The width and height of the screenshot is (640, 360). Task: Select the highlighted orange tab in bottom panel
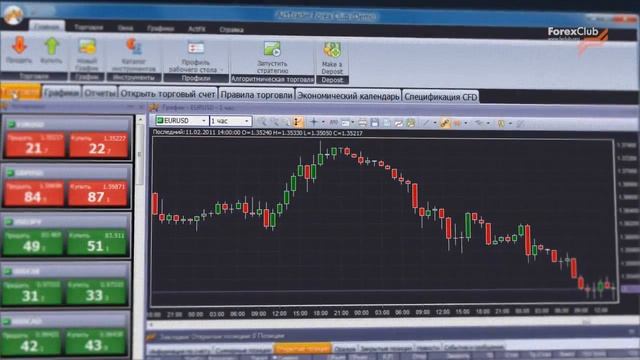pyautogui.click(x=303, y=349)
